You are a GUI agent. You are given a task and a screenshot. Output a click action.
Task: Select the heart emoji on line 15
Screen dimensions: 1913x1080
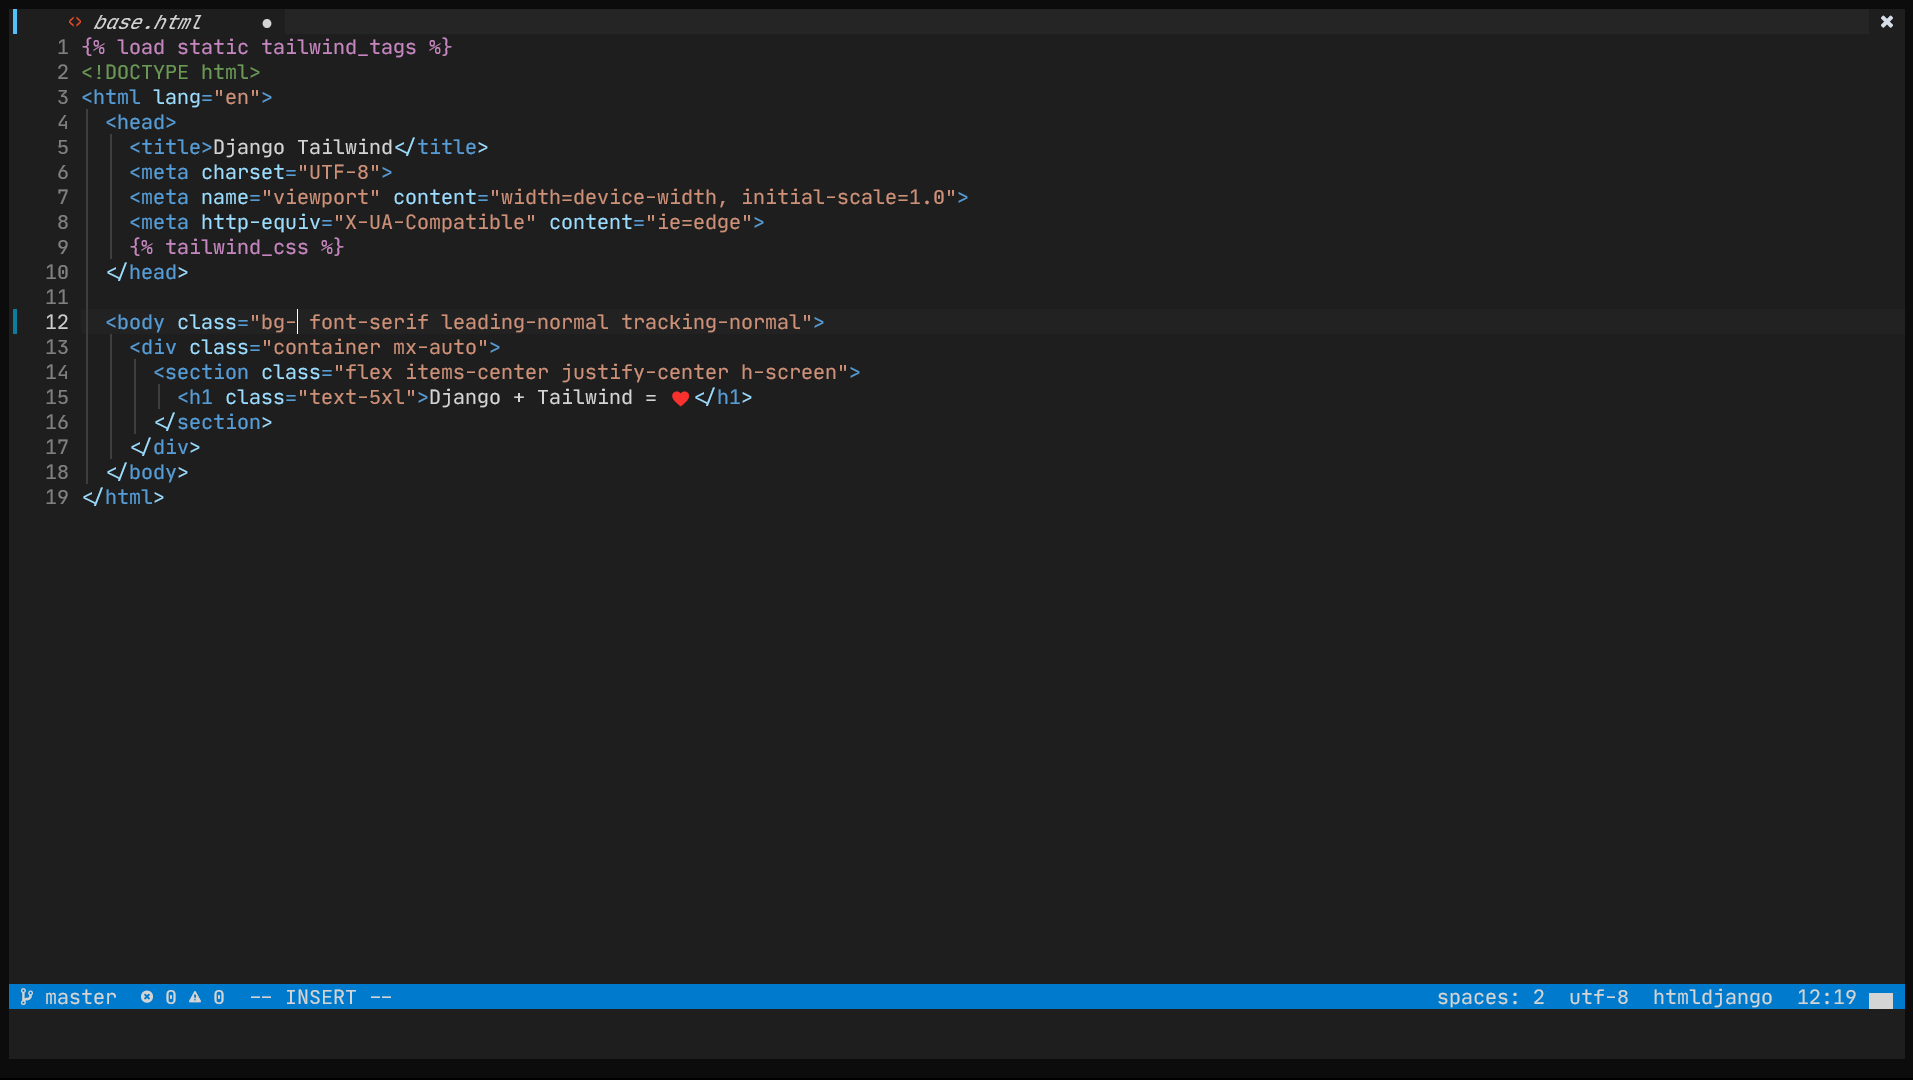(679, 398)
